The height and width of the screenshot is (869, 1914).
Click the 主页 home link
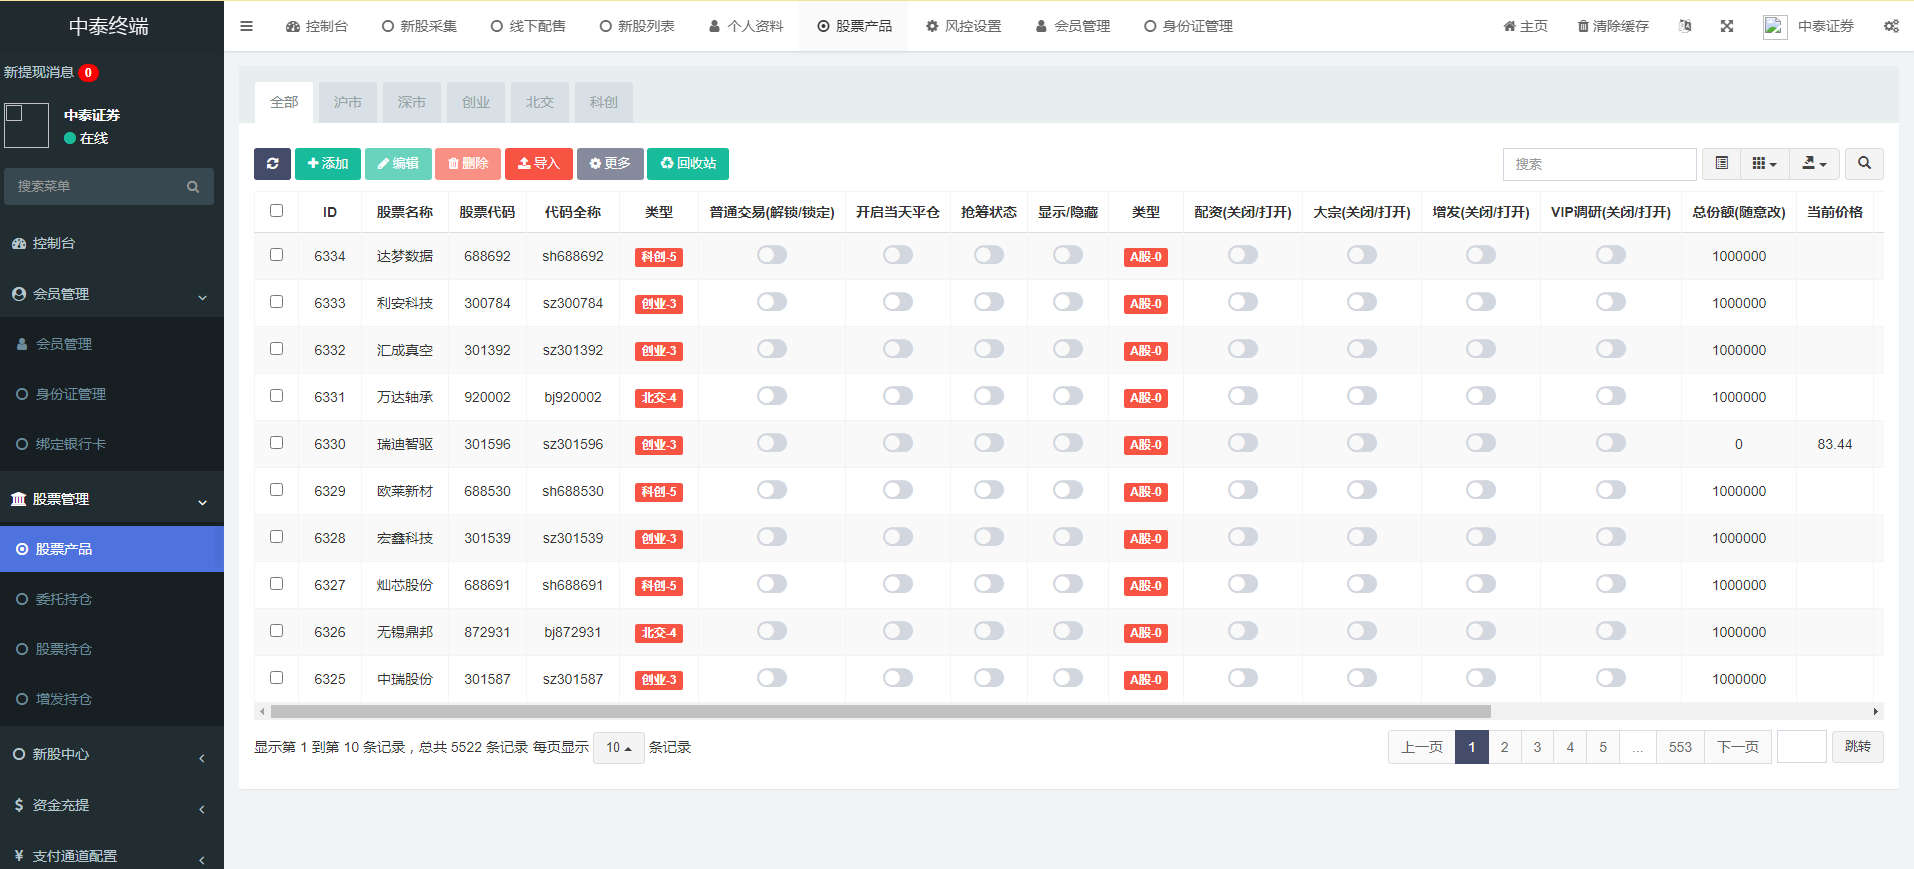(1525, 26)
